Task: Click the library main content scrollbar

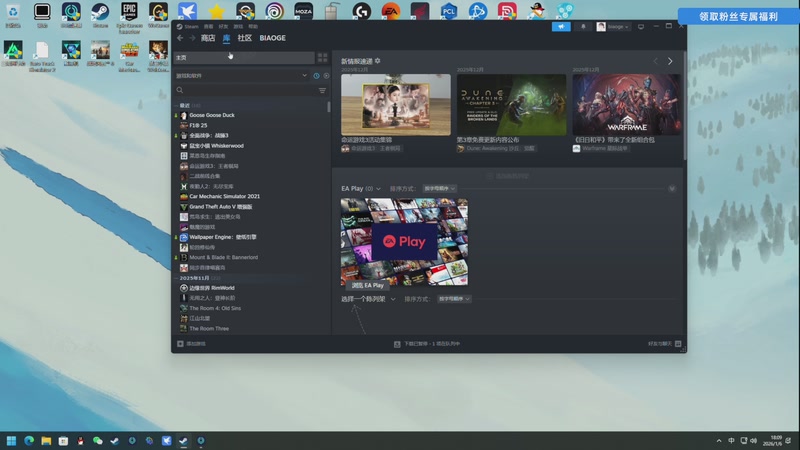Action: pos(684,105)
